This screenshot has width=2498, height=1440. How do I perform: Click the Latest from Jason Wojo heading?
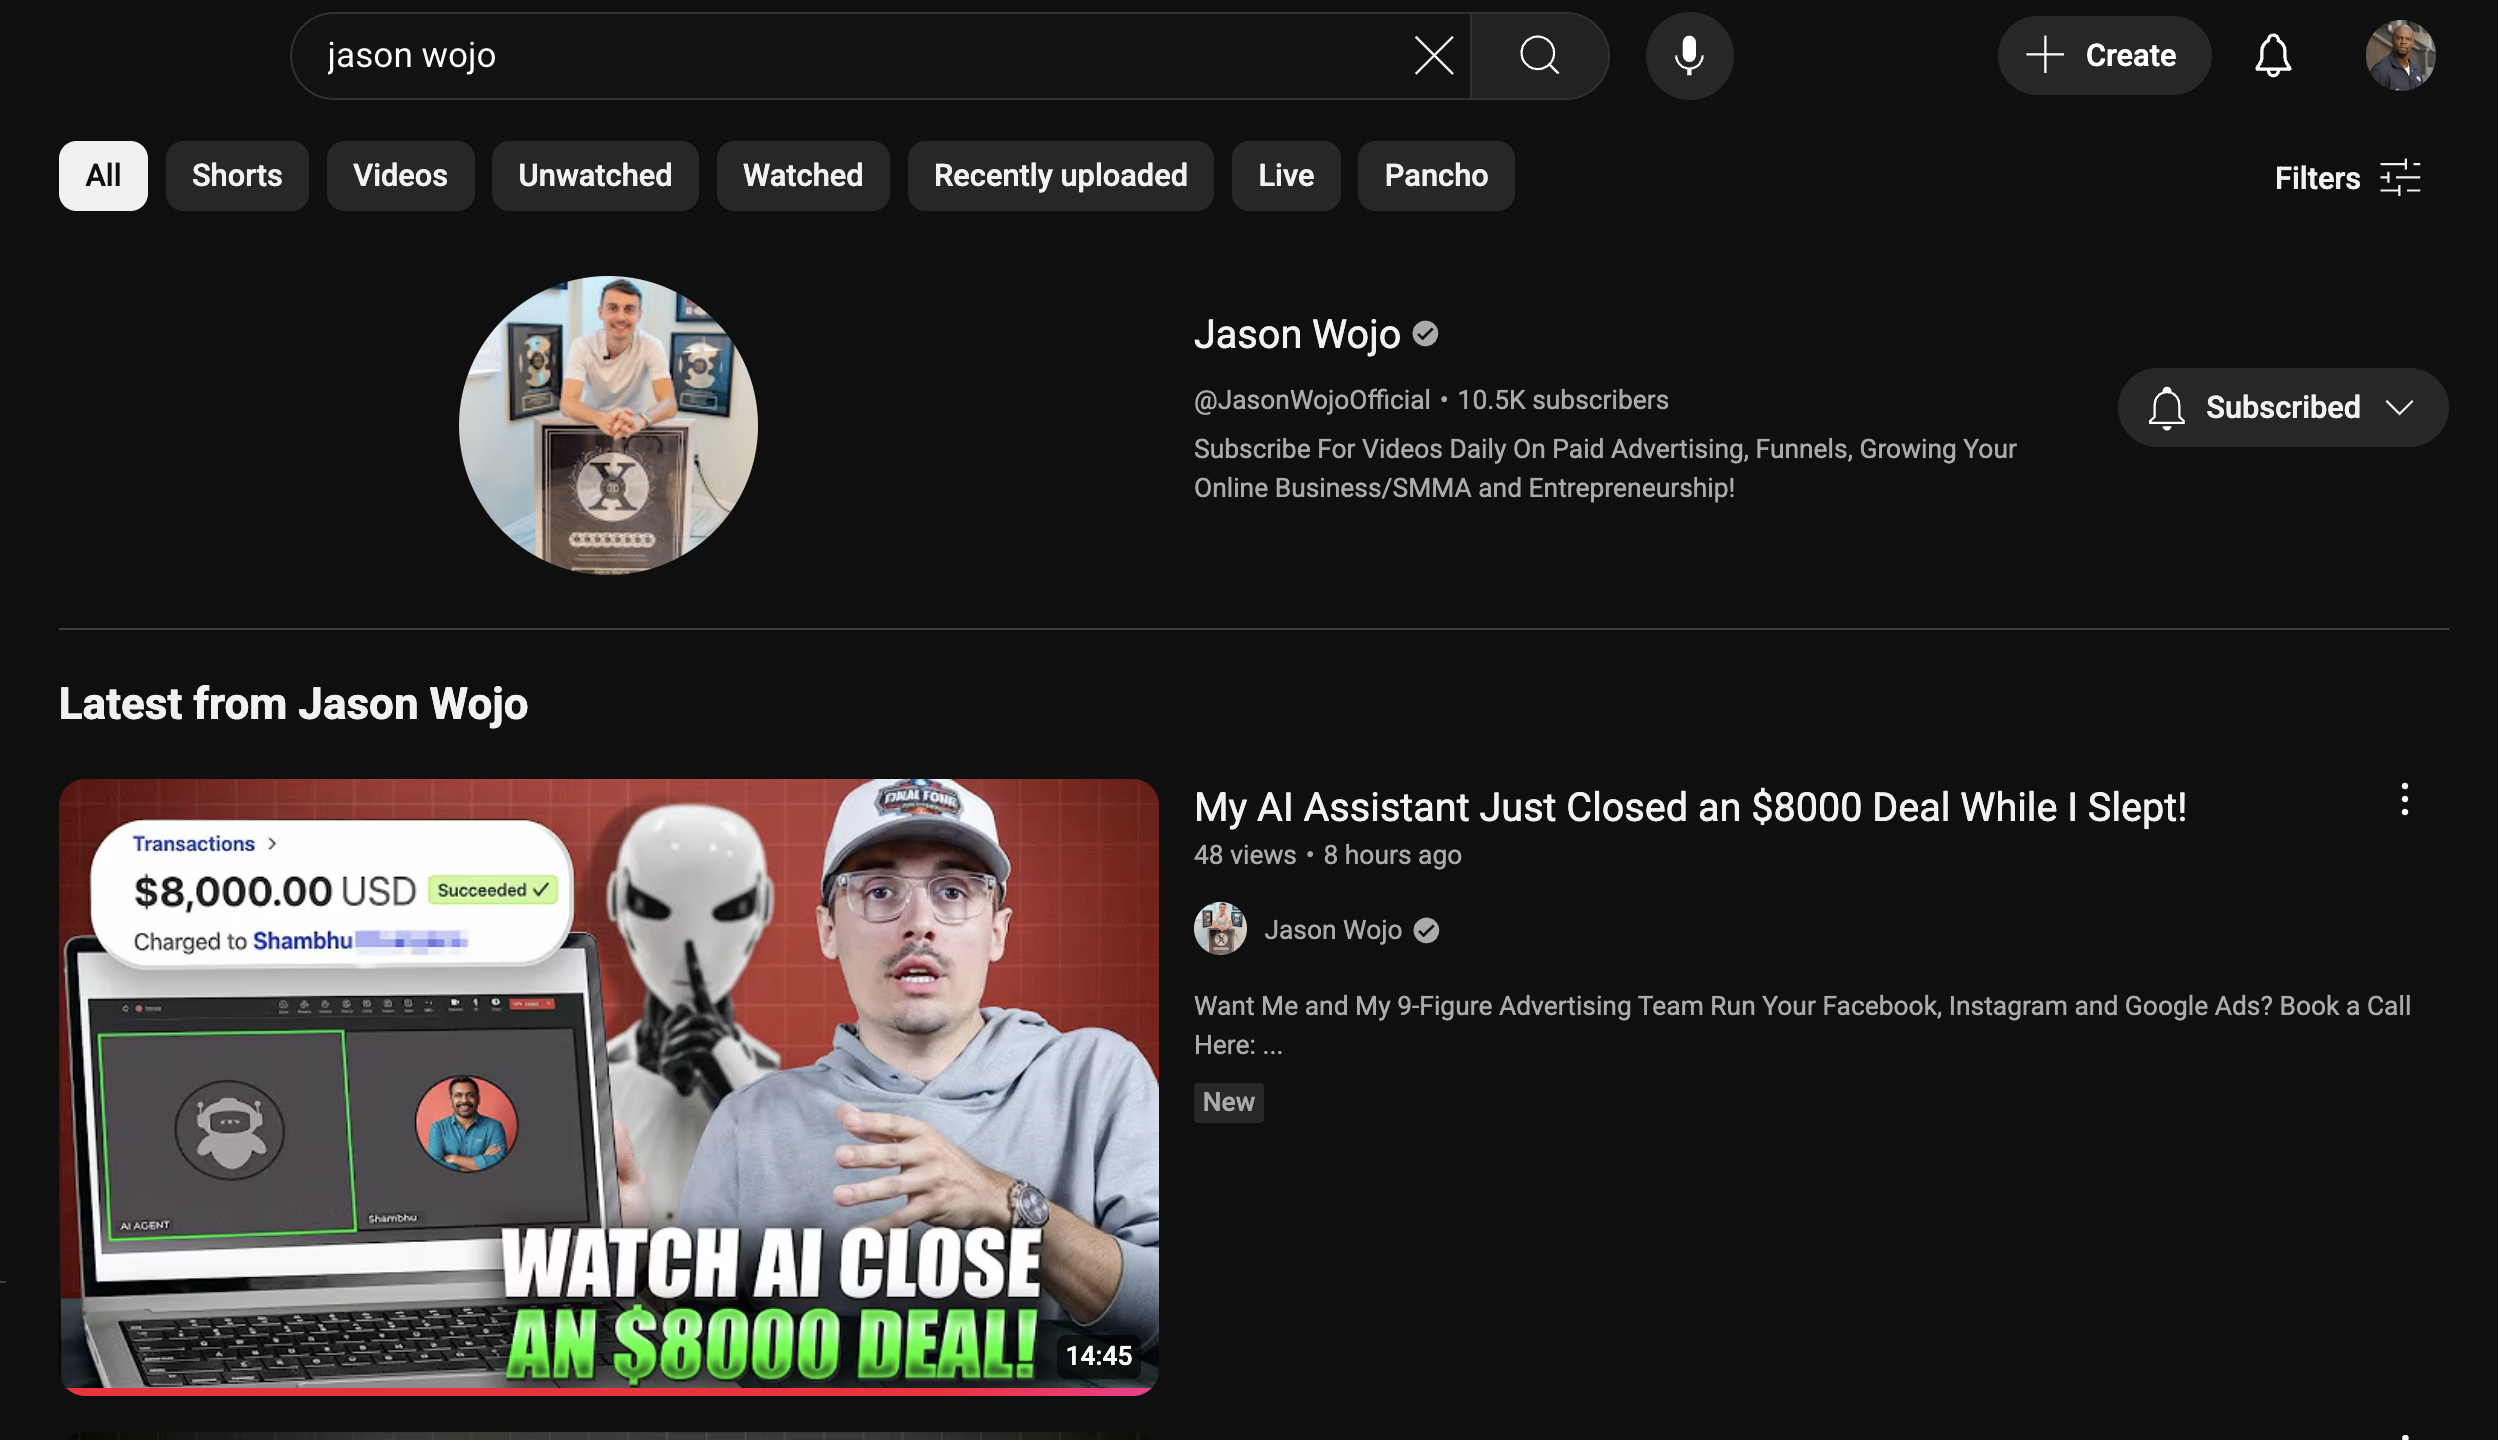tap(293, 704)
